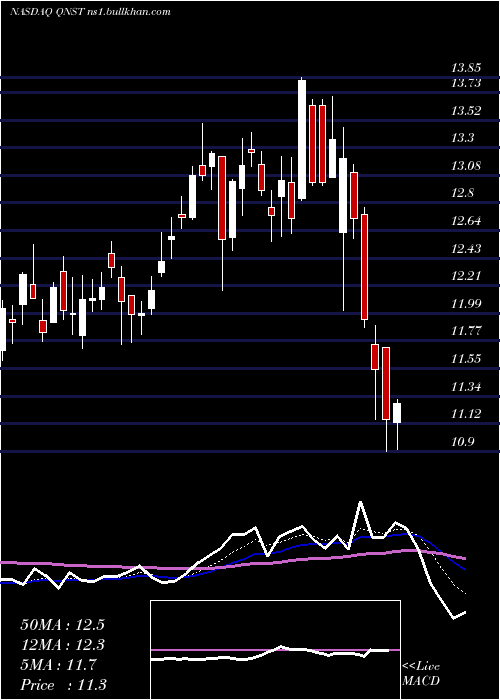The height and width of the screenshot is (700, 500).
Task: Click the last white candlestick on the right
Action: 397,413
